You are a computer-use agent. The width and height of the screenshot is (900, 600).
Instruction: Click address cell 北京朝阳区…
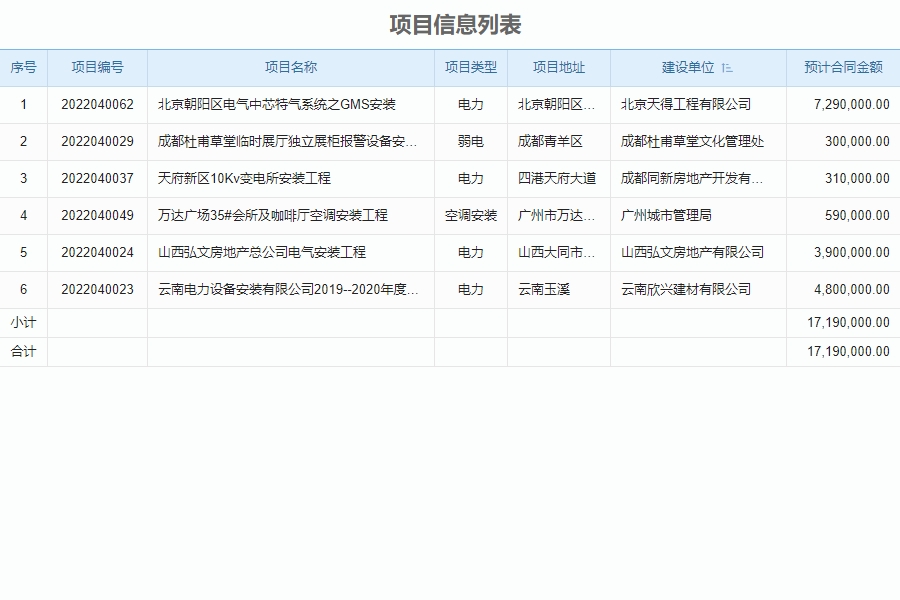pos(556,104)
